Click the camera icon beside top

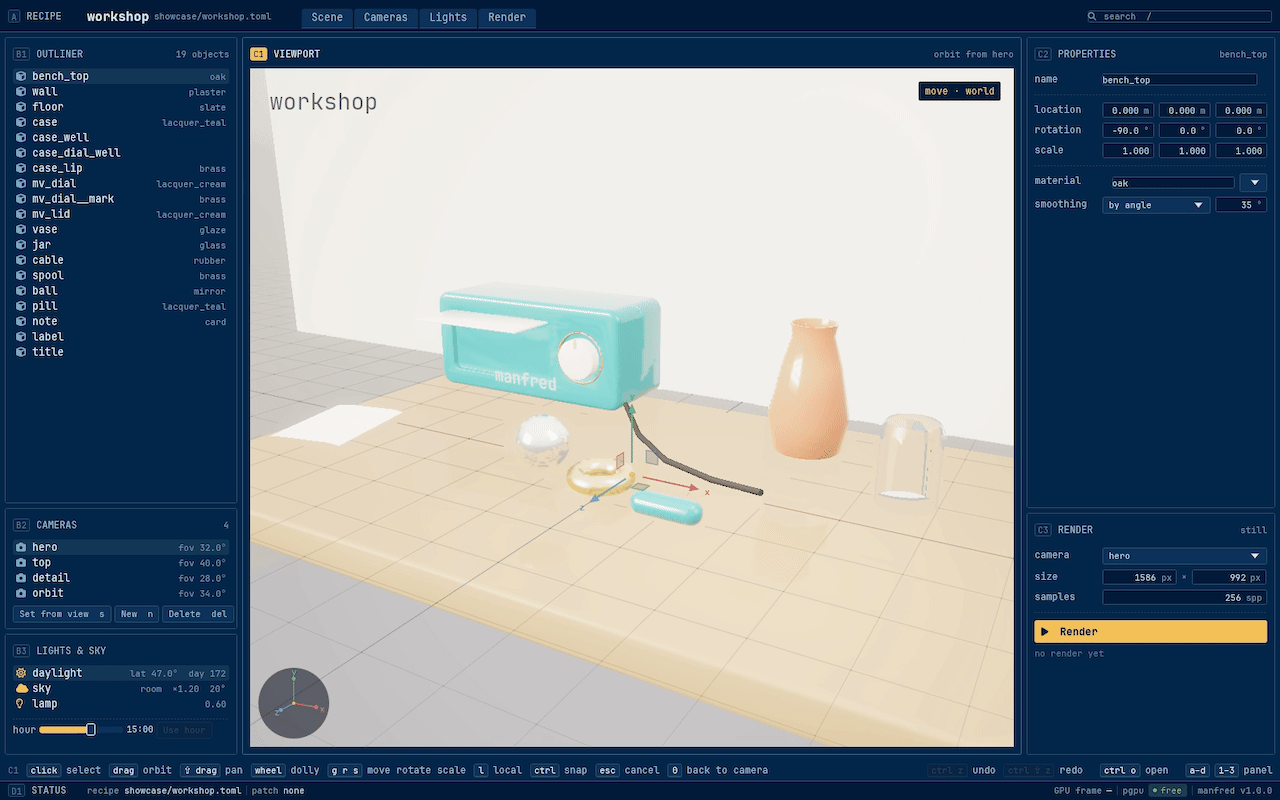(21, 563)
